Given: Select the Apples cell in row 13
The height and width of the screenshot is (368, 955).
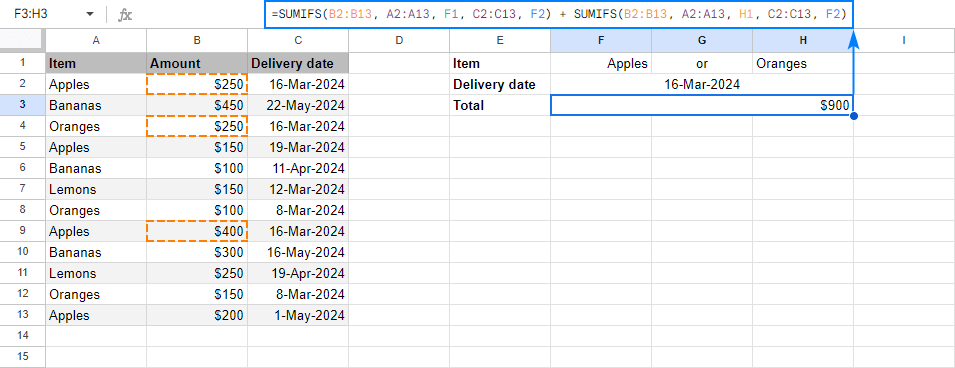Looking at the screenshot, I should pyautogui.click(x=96, y=316).
